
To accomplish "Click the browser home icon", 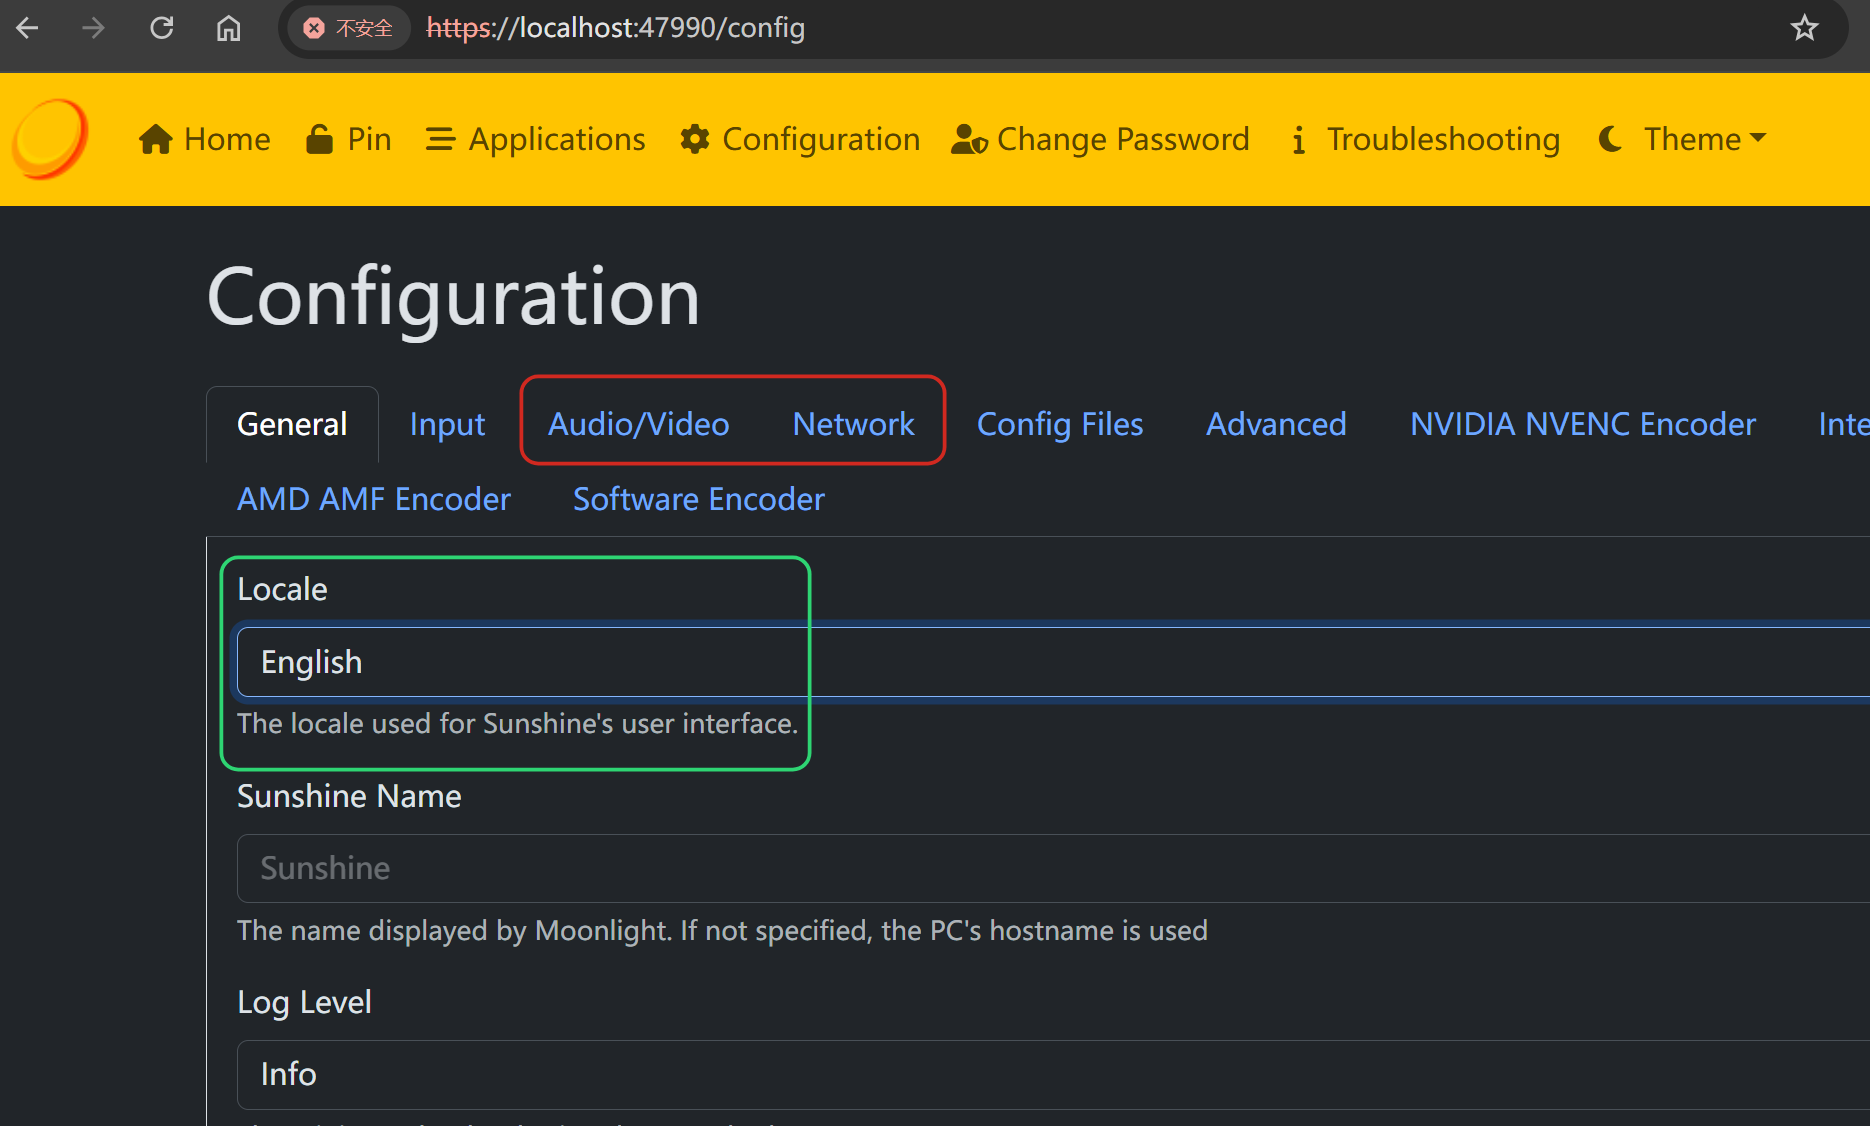I will click(229, 28).
